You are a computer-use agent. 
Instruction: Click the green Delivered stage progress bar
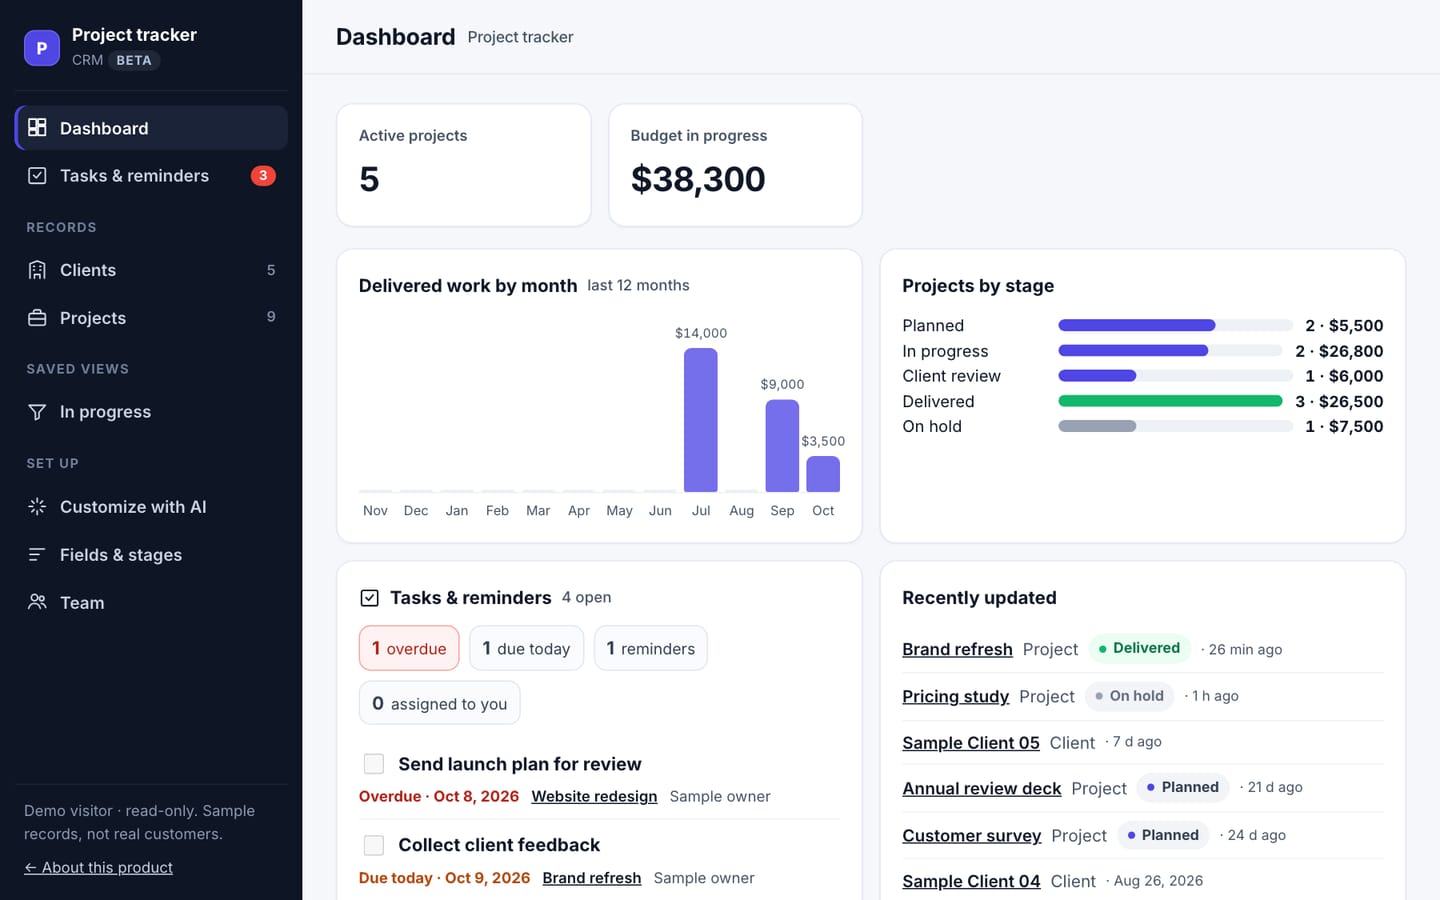coord(1170,401)
